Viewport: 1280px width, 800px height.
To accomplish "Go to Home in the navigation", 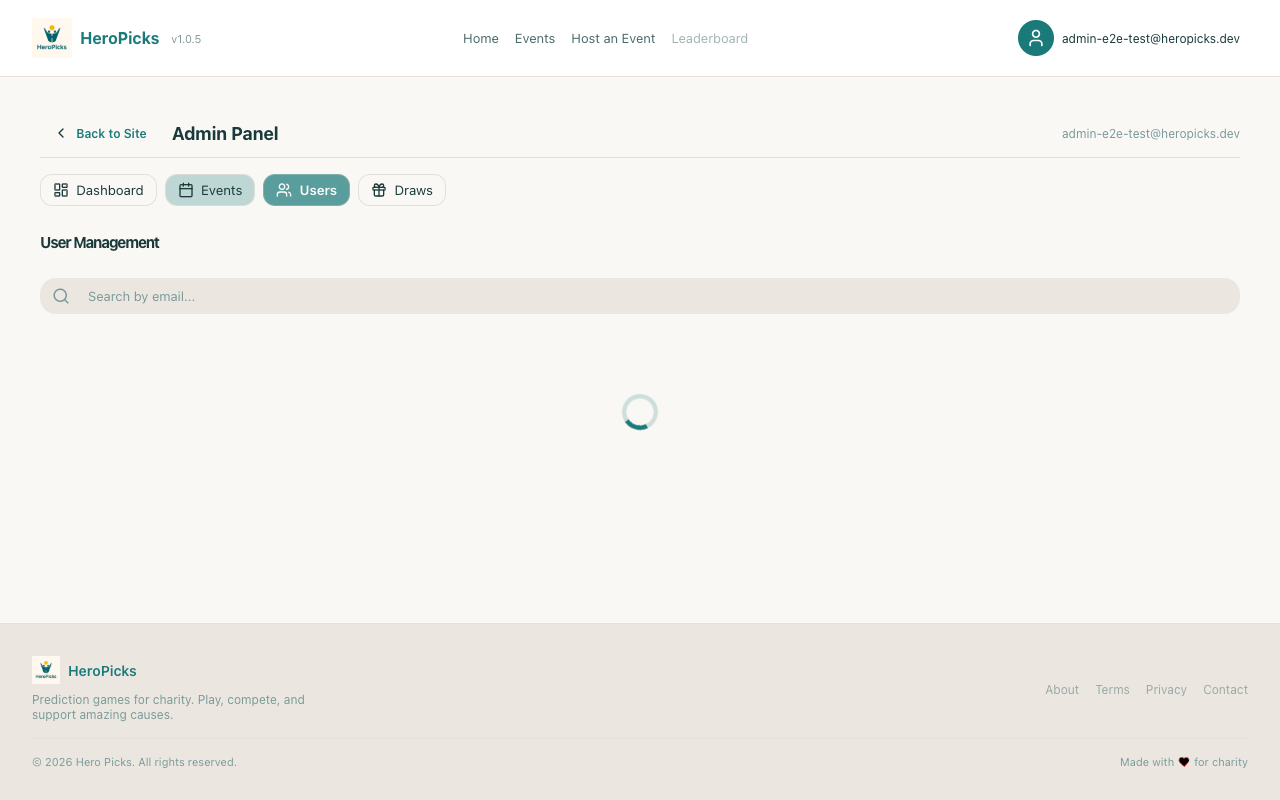I will (480, 38).
